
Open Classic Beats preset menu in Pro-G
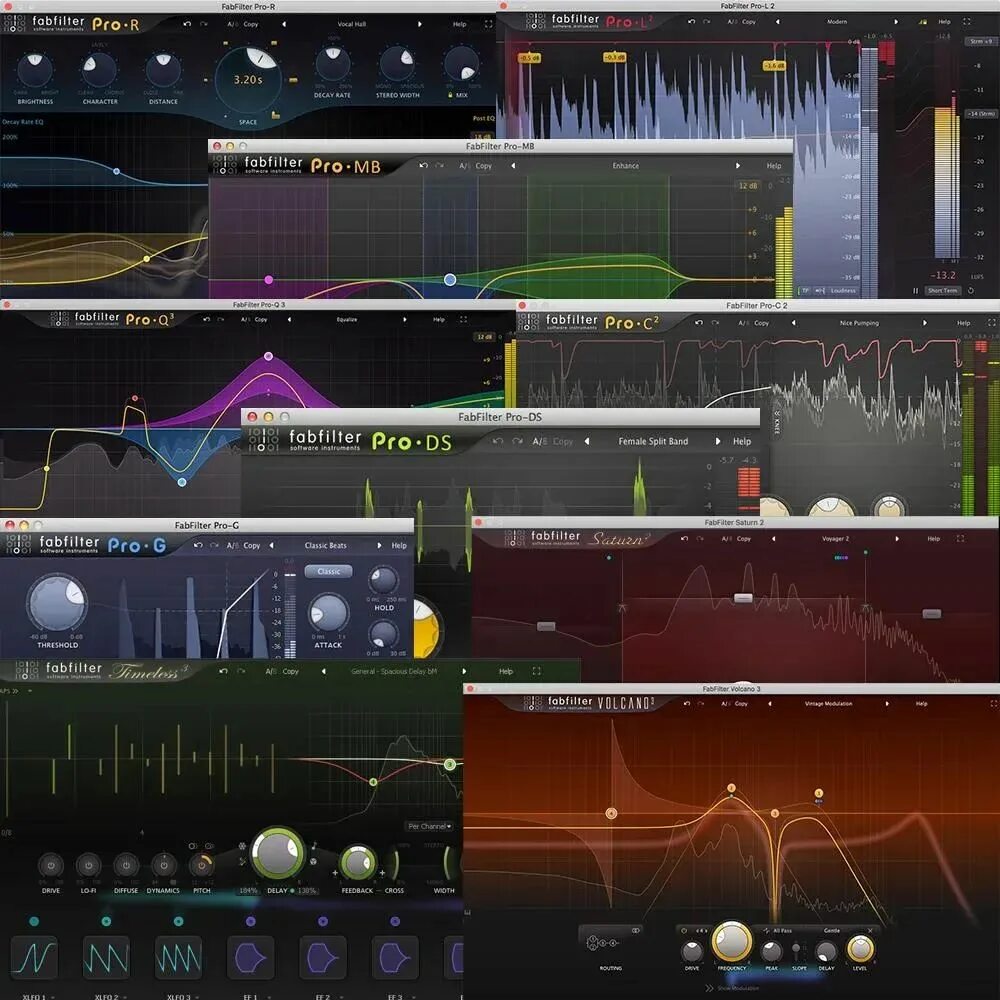pos(325,546)
